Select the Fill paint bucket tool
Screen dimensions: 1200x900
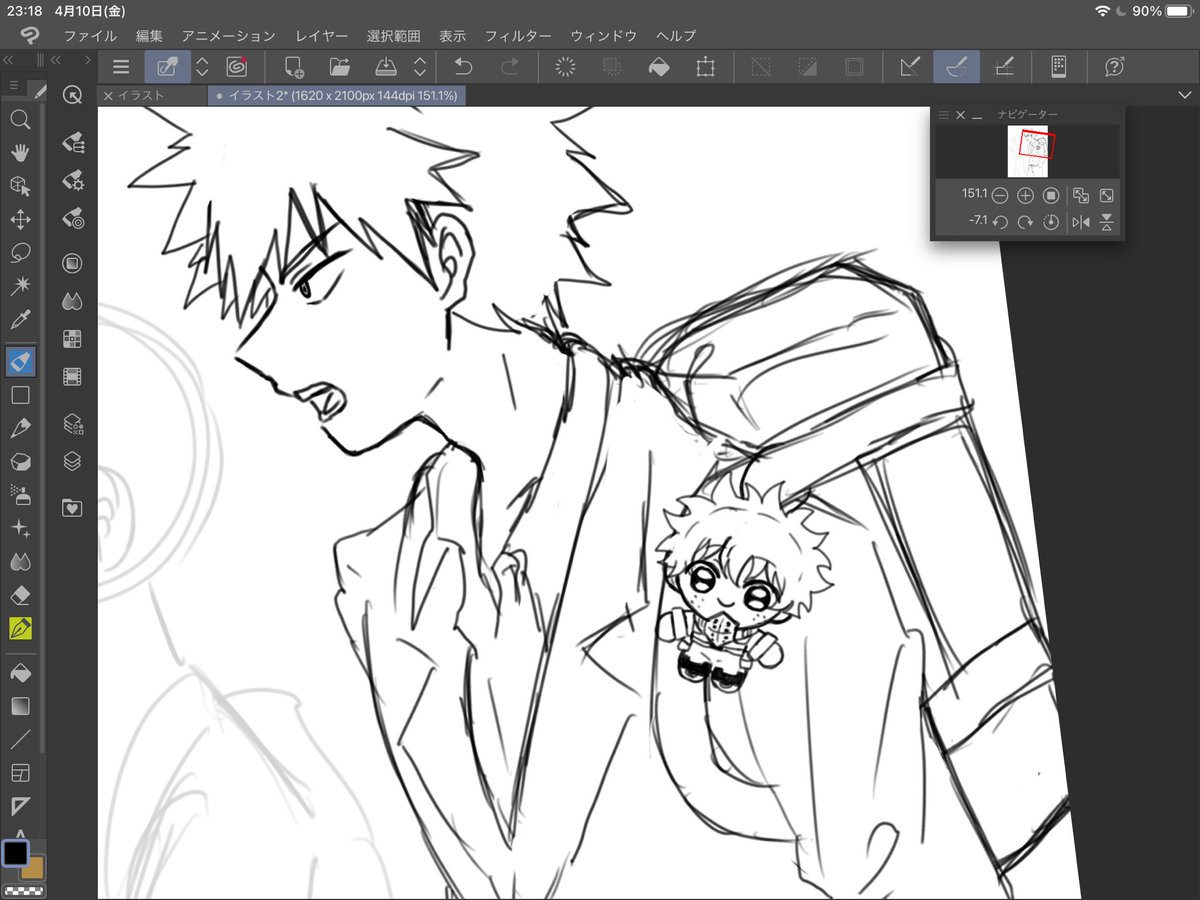point(19,673)
